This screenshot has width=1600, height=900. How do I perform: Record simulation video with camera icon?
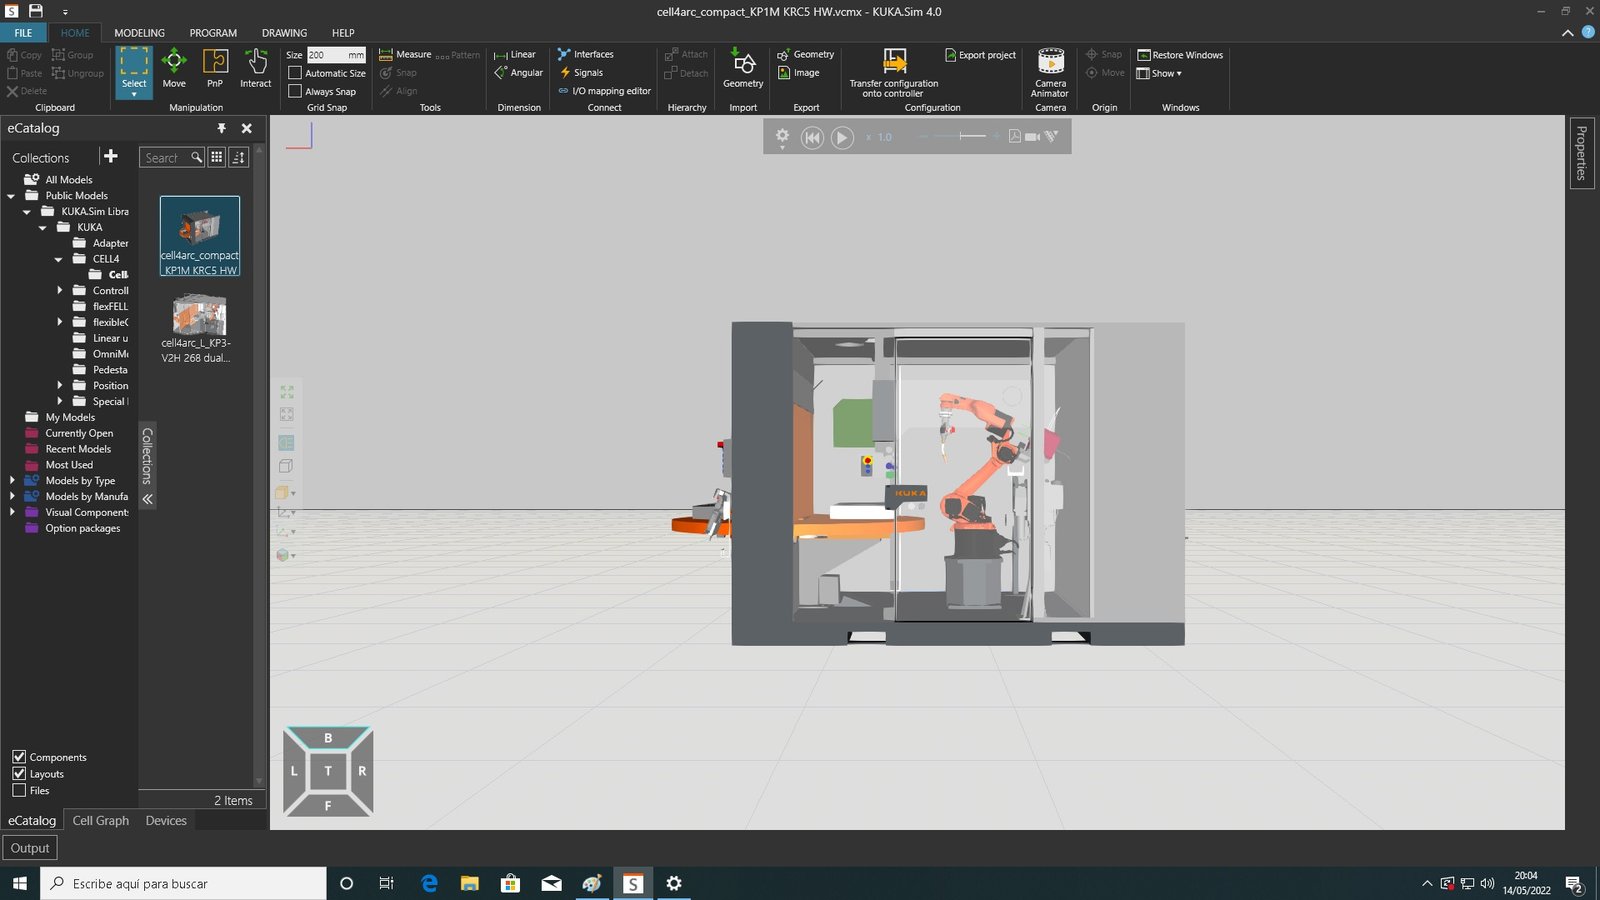pos(1032,136)
